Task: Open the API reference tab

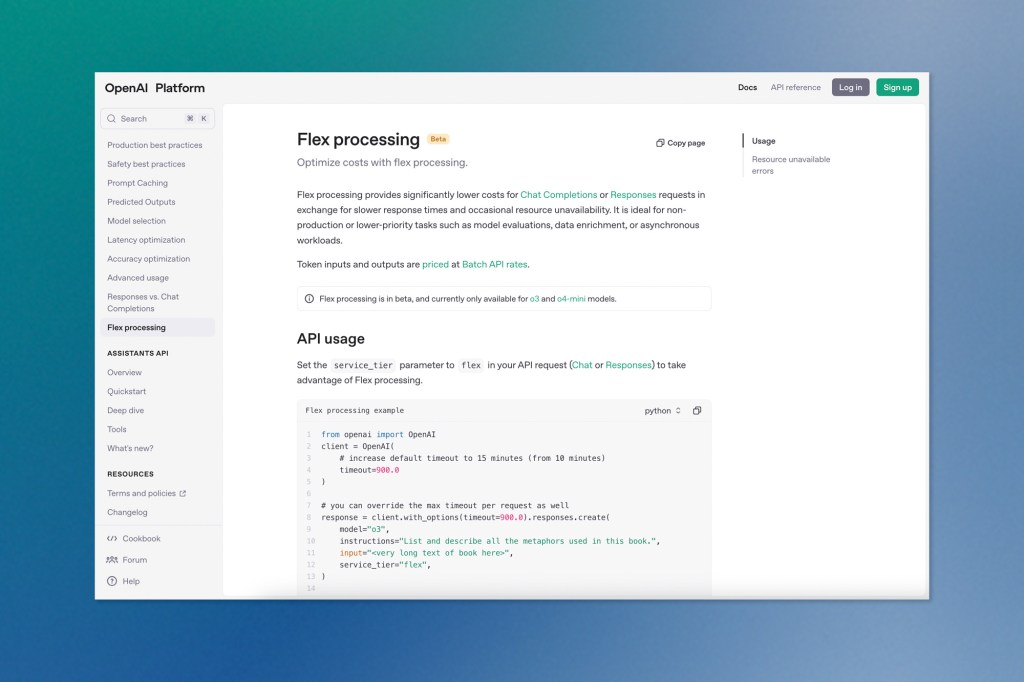Action: click(x=795, y=88)
